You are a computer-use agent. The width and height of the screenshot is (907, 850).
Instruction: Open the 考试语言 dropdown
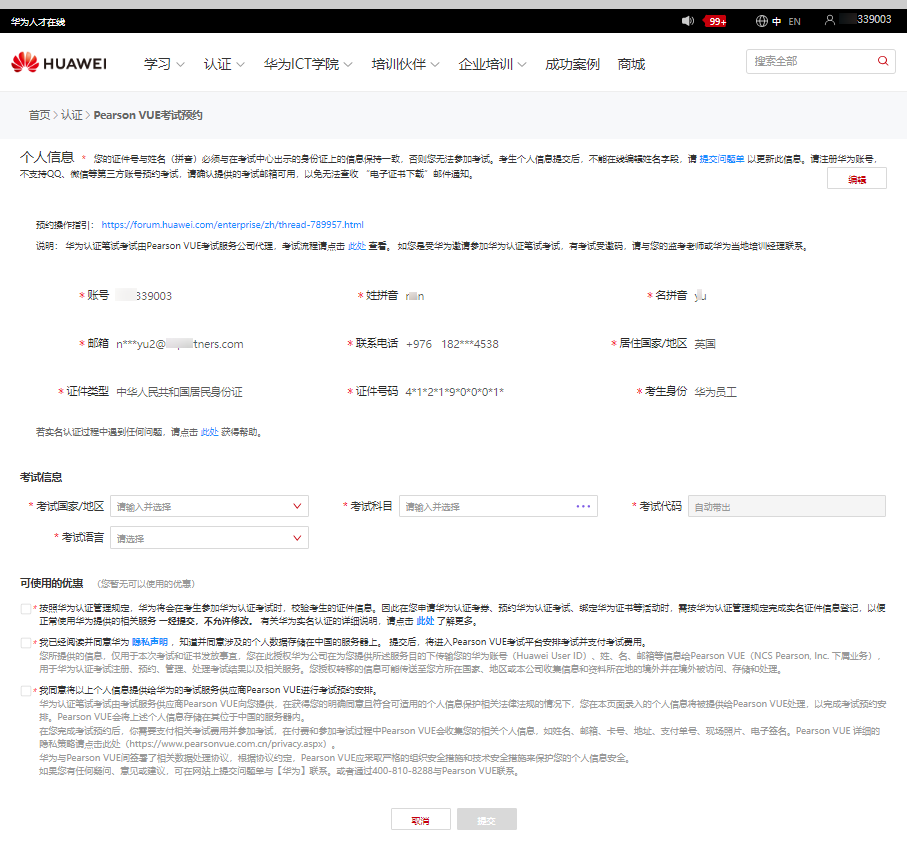[209, 538]
